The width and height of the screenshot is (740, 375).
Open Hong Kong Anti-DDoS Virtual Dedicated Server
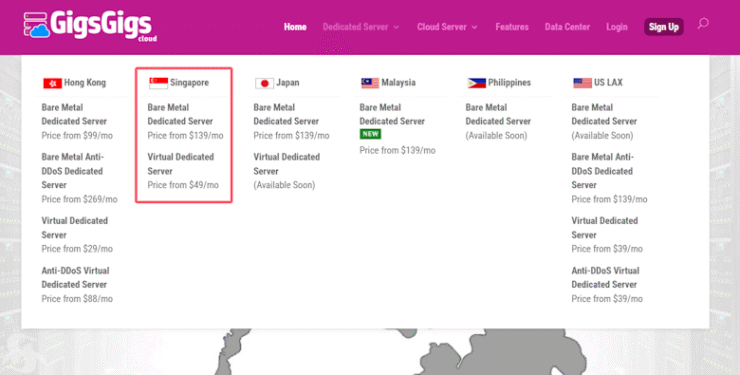(75, 277)
